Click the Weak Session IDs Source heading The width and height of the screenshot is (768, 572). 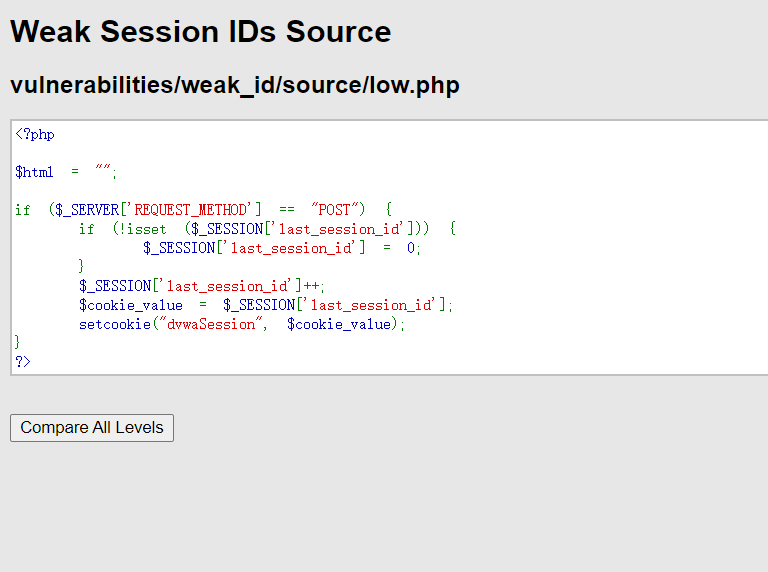pos(200,31)
